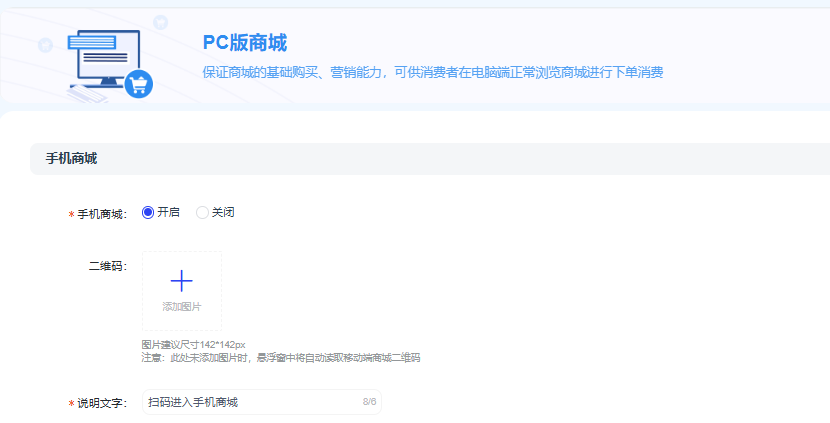Click the 手机商城 section header

point(72,158)
